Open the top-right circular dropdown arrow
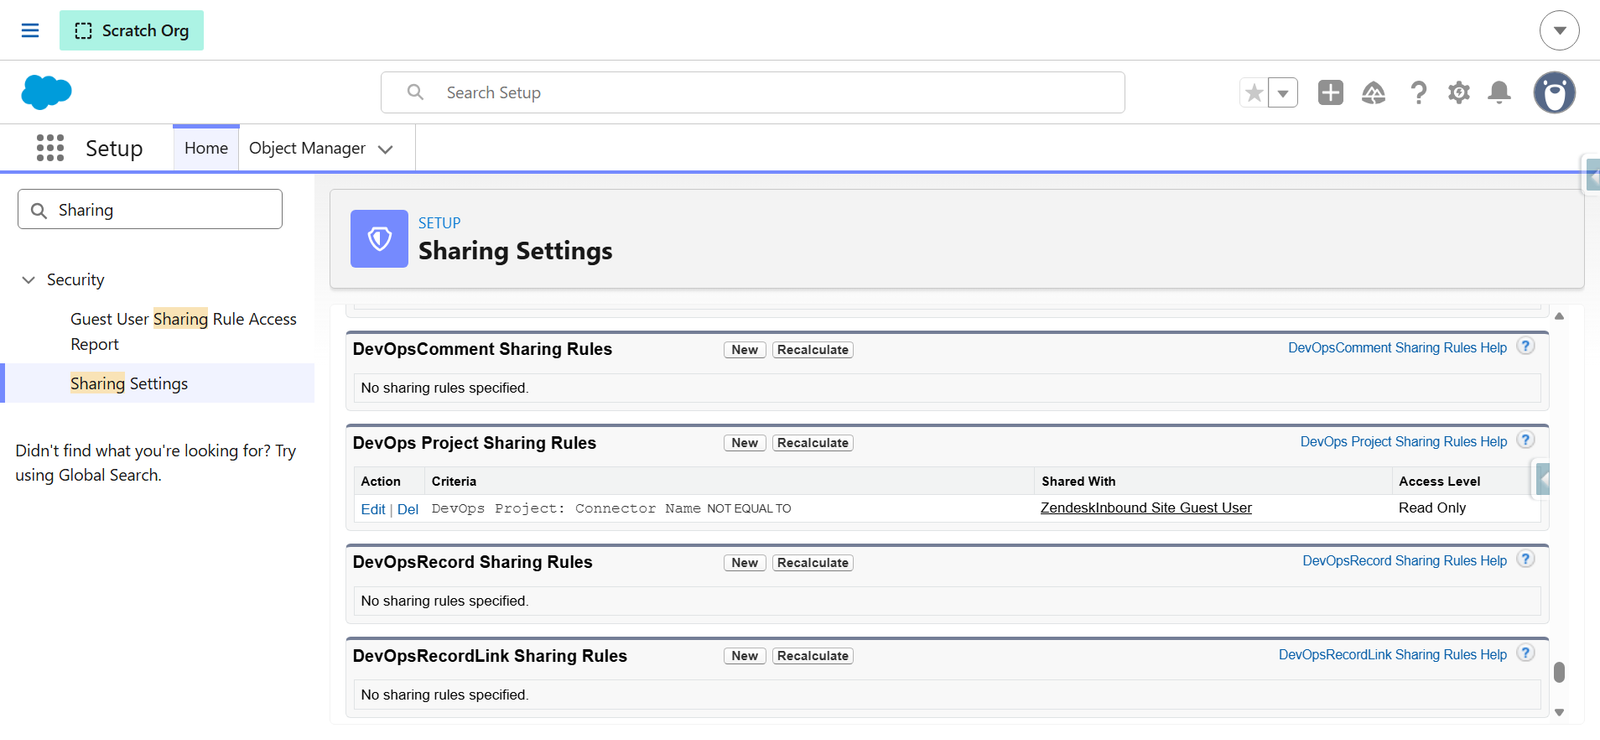 [x=1559, y=30]
